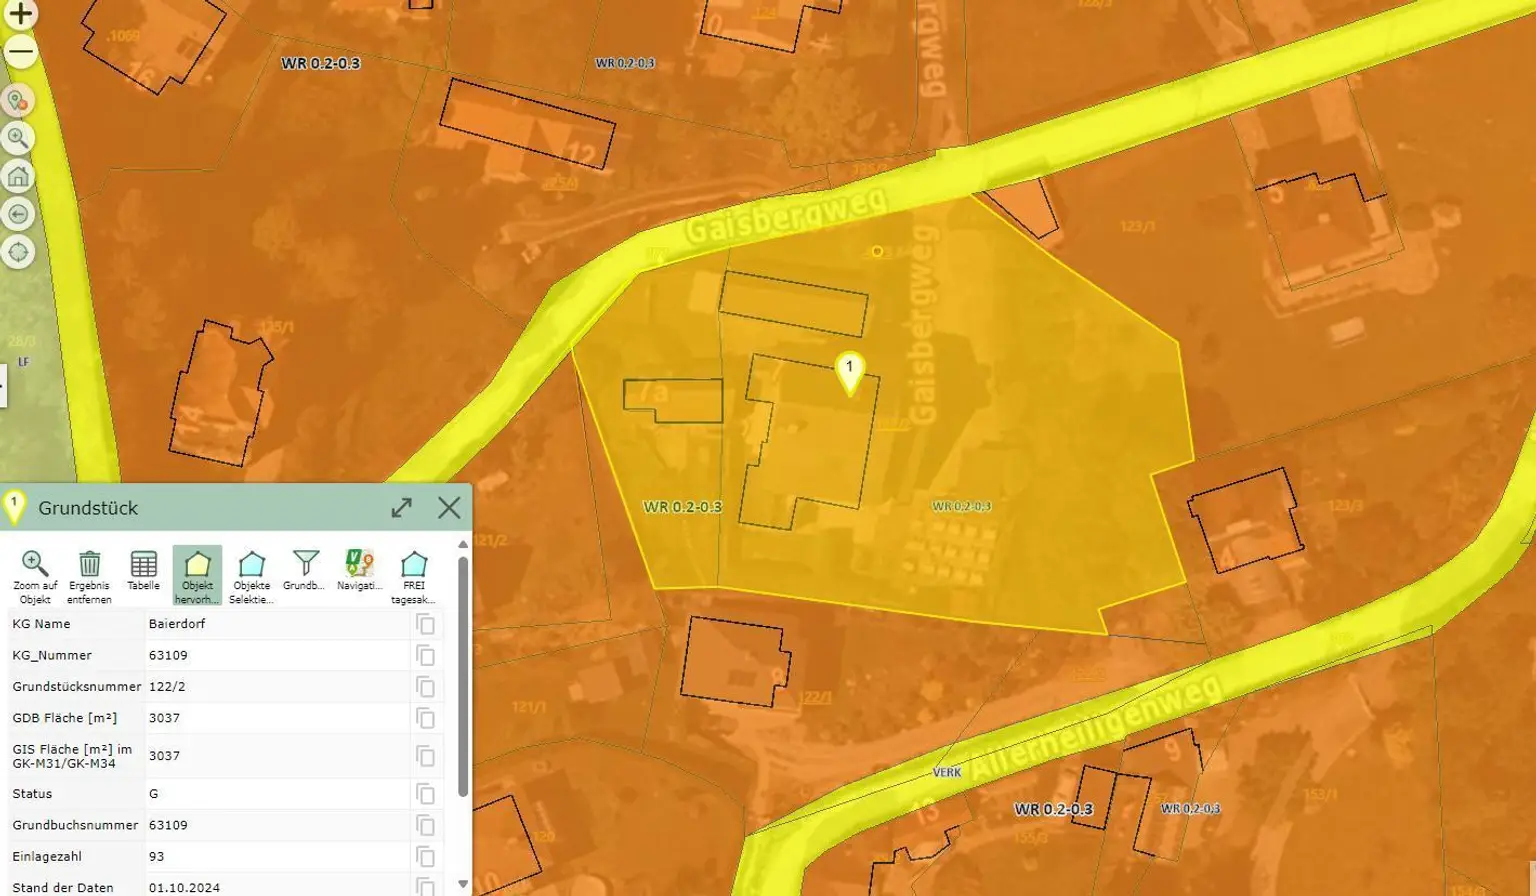Image resolution: width=1536 pixels, height=896 pixels.
Task: Click Zoom auf Objekt tool
Action: tap(35, 577)
